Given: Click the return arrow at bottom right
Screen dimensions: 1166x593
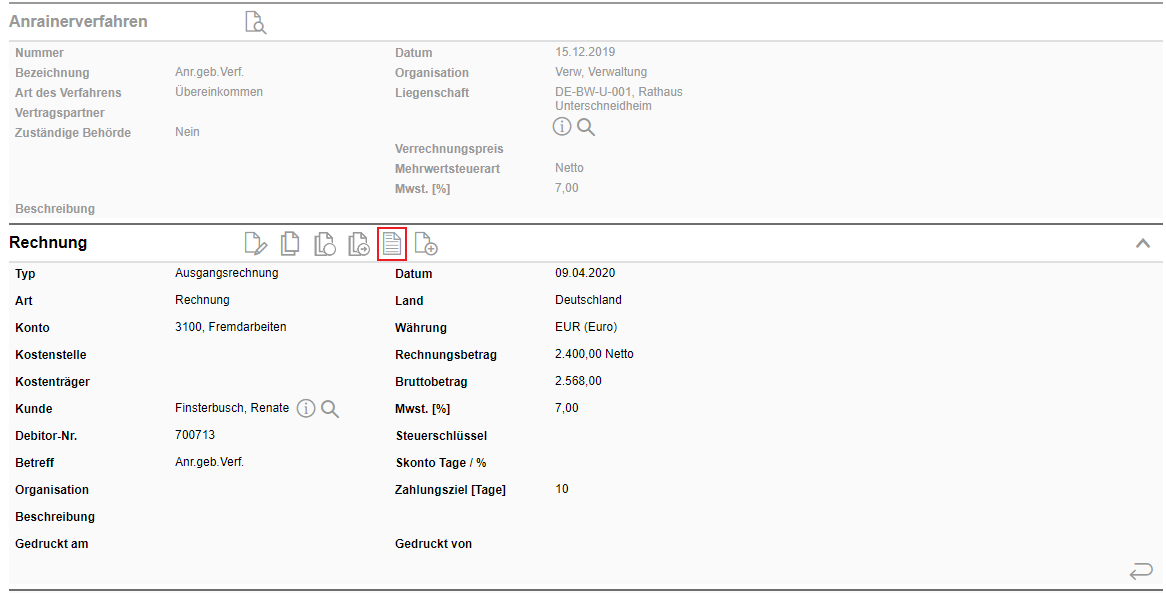Looking at the screenshot, I should pos(1140,571).
